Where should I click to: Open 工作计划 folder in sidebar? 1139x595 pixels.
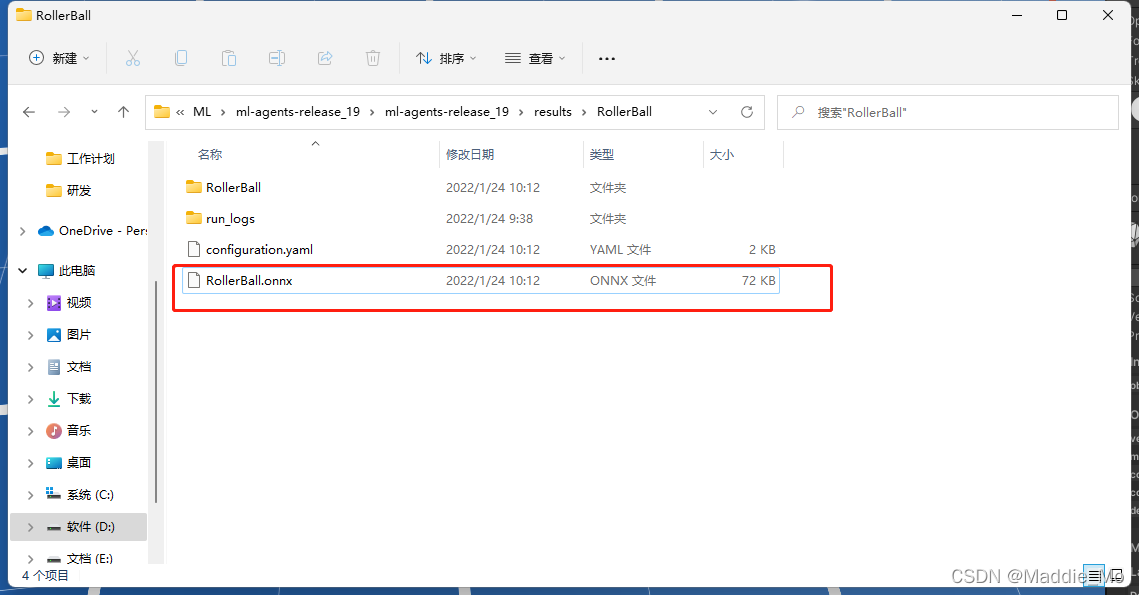click(80, 158)
